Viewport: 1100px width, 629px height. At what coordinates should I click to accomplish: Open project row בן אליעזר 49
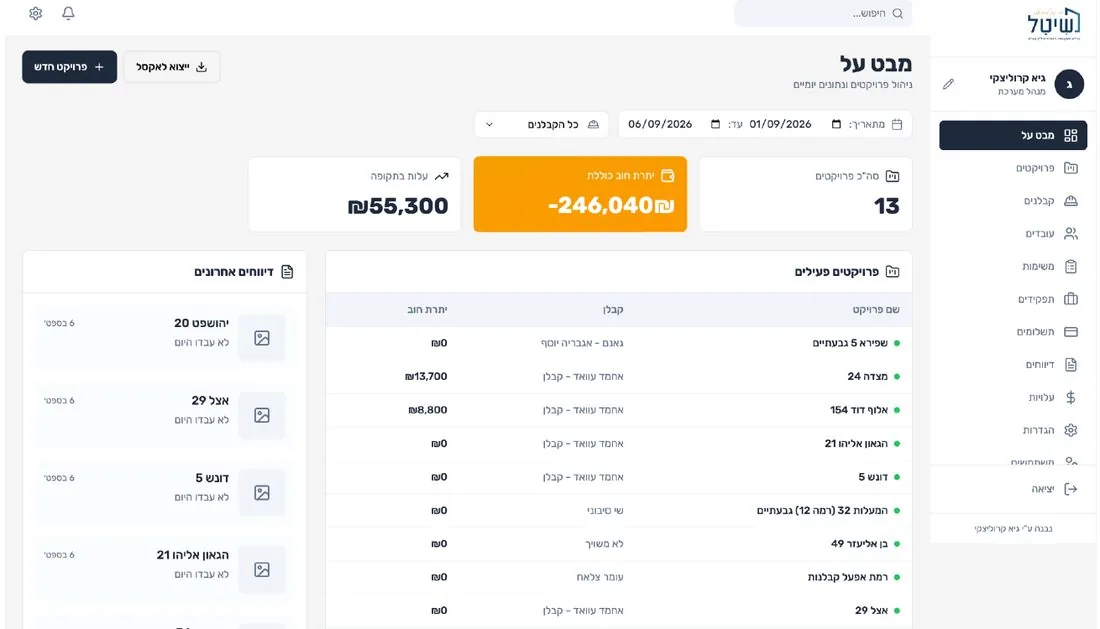619,543
